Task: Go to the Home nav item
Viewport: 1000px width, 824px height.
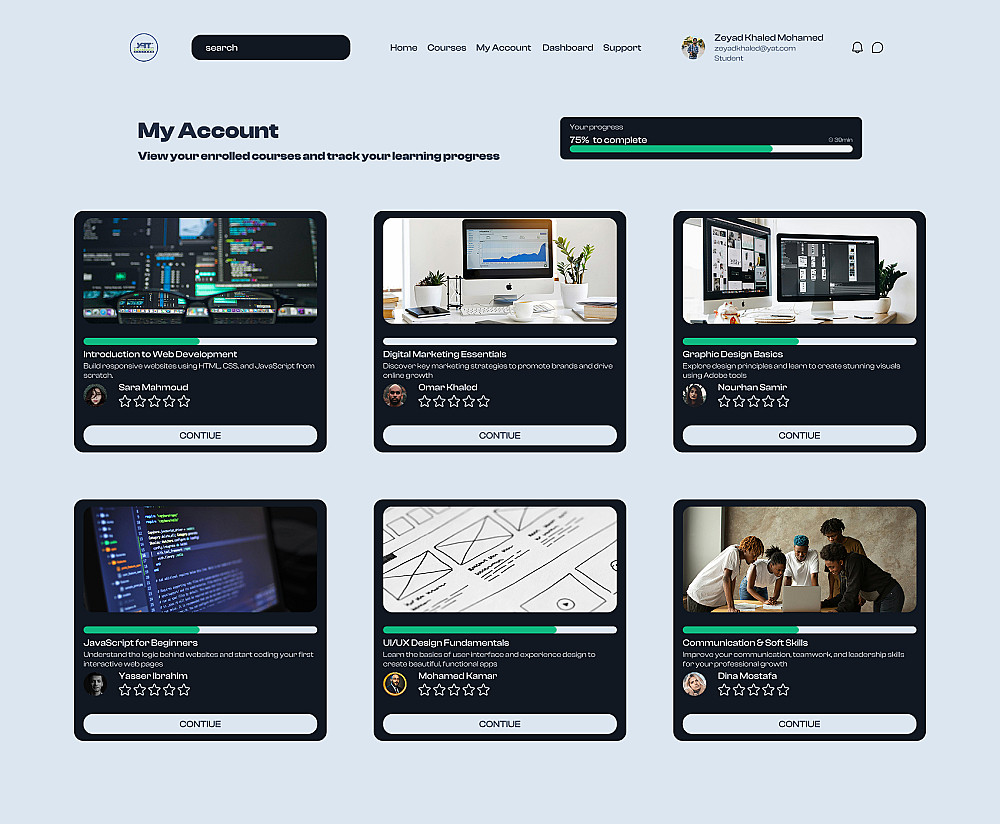Action: tap(404, 48)
